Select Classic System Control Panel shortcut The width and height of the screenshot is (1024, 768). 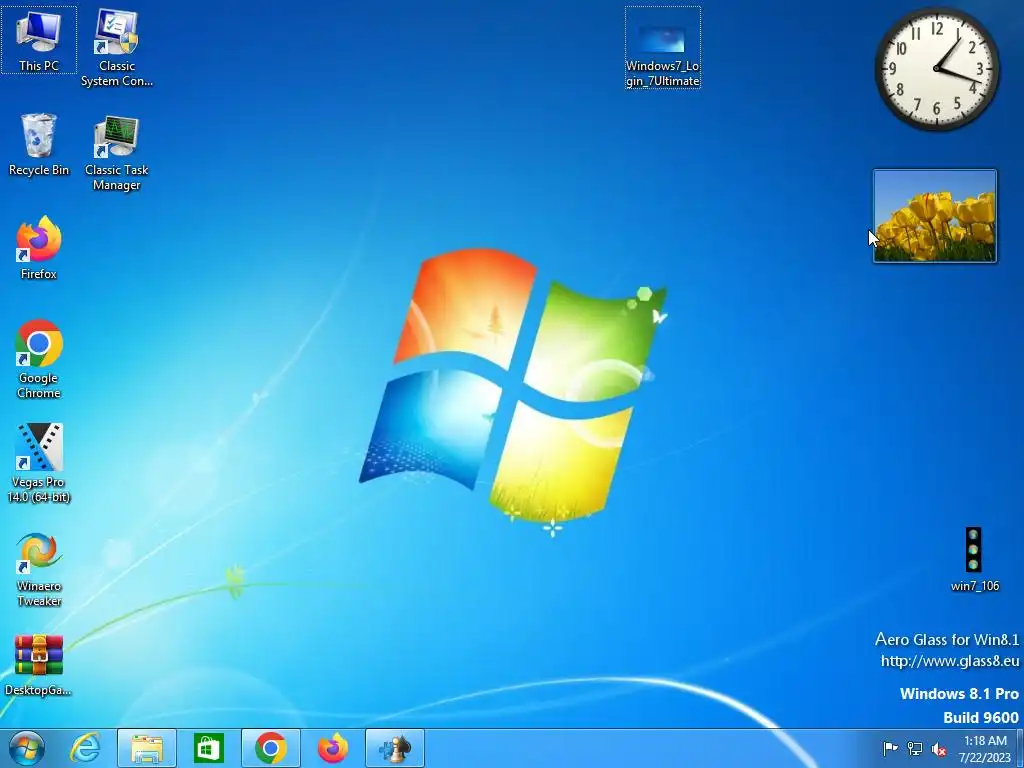point(117,48)
